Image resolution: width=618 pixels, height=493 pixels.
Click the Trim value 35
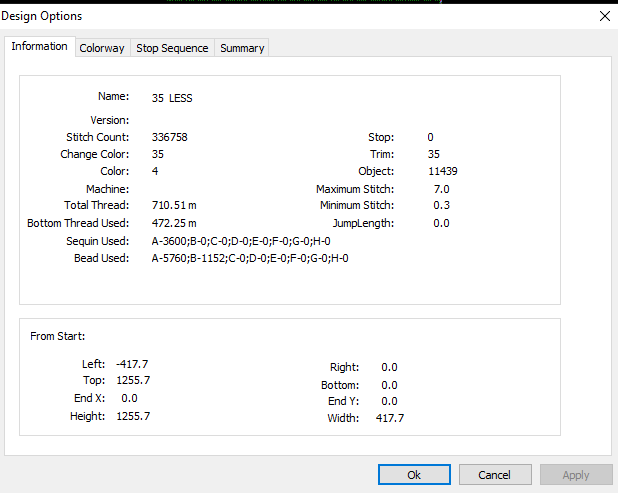(434, 154)
